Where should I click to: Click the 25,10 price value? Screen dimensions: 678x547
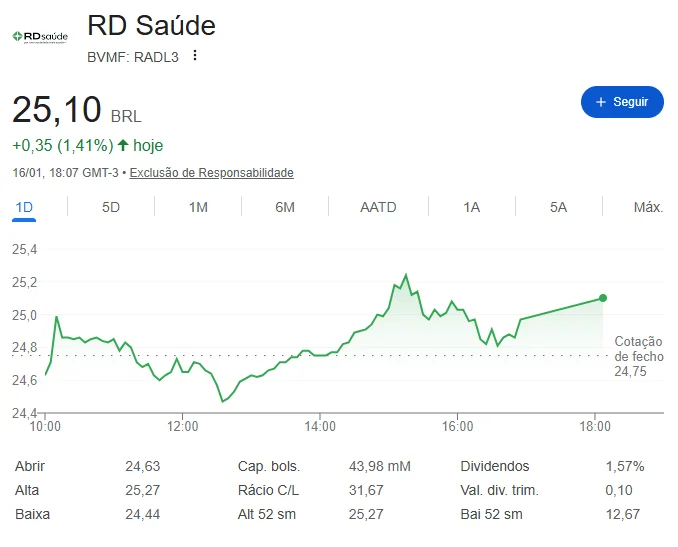pyautogui.click(x=57, y=109)
